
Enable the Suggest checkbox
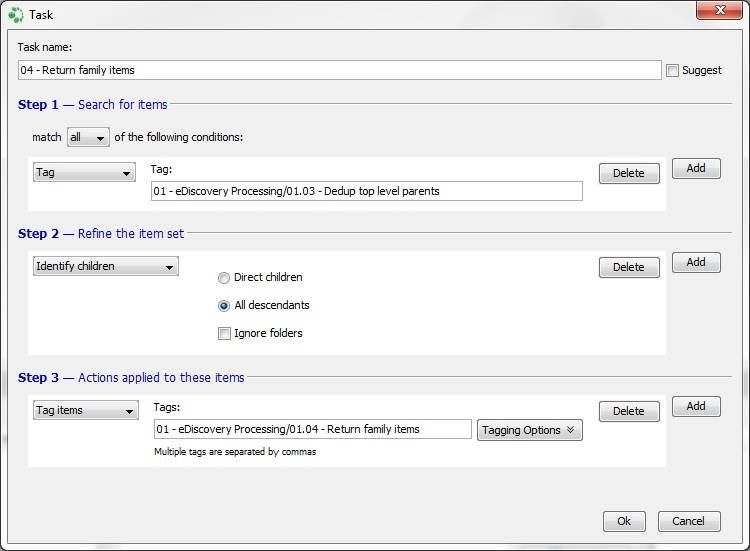(672, 70)
